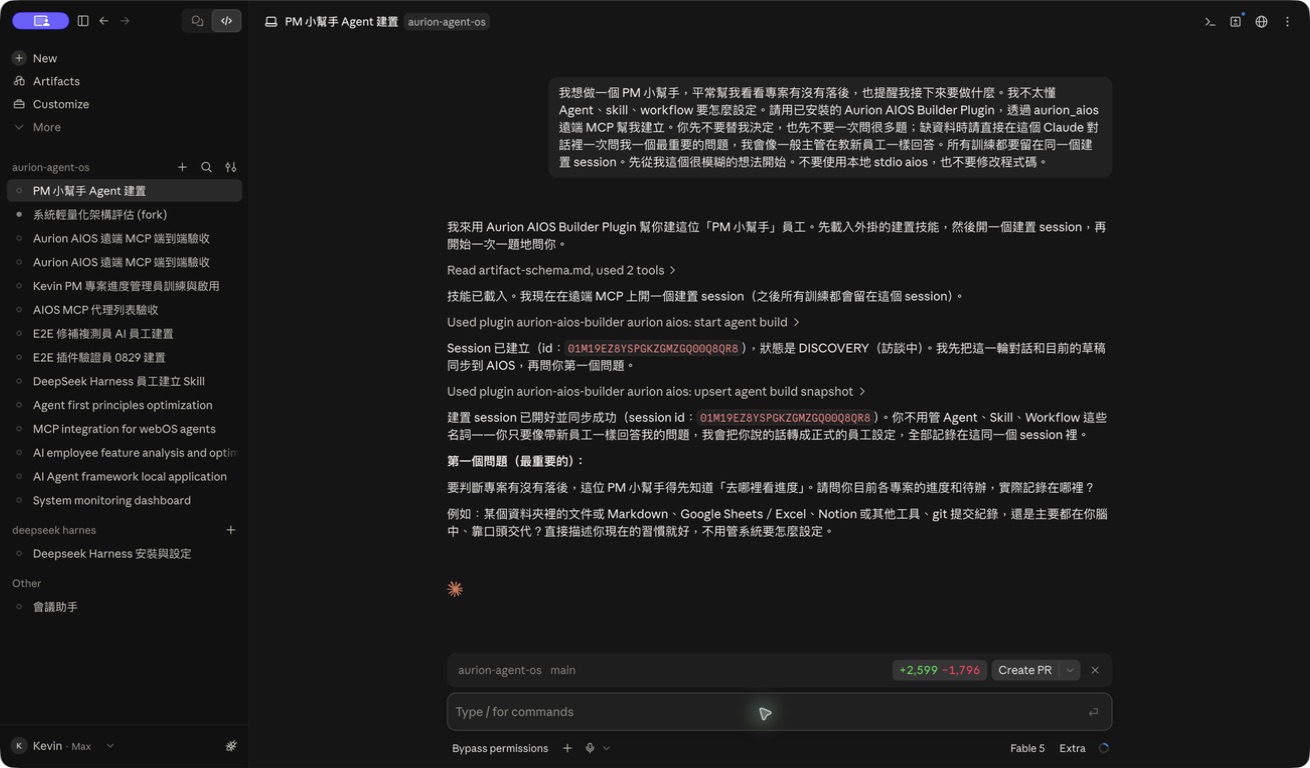1310x768 pixels.
Task: Open the session 'E2E 插件驗證員 0829 建置'
Action: click(x=124, y=357)
